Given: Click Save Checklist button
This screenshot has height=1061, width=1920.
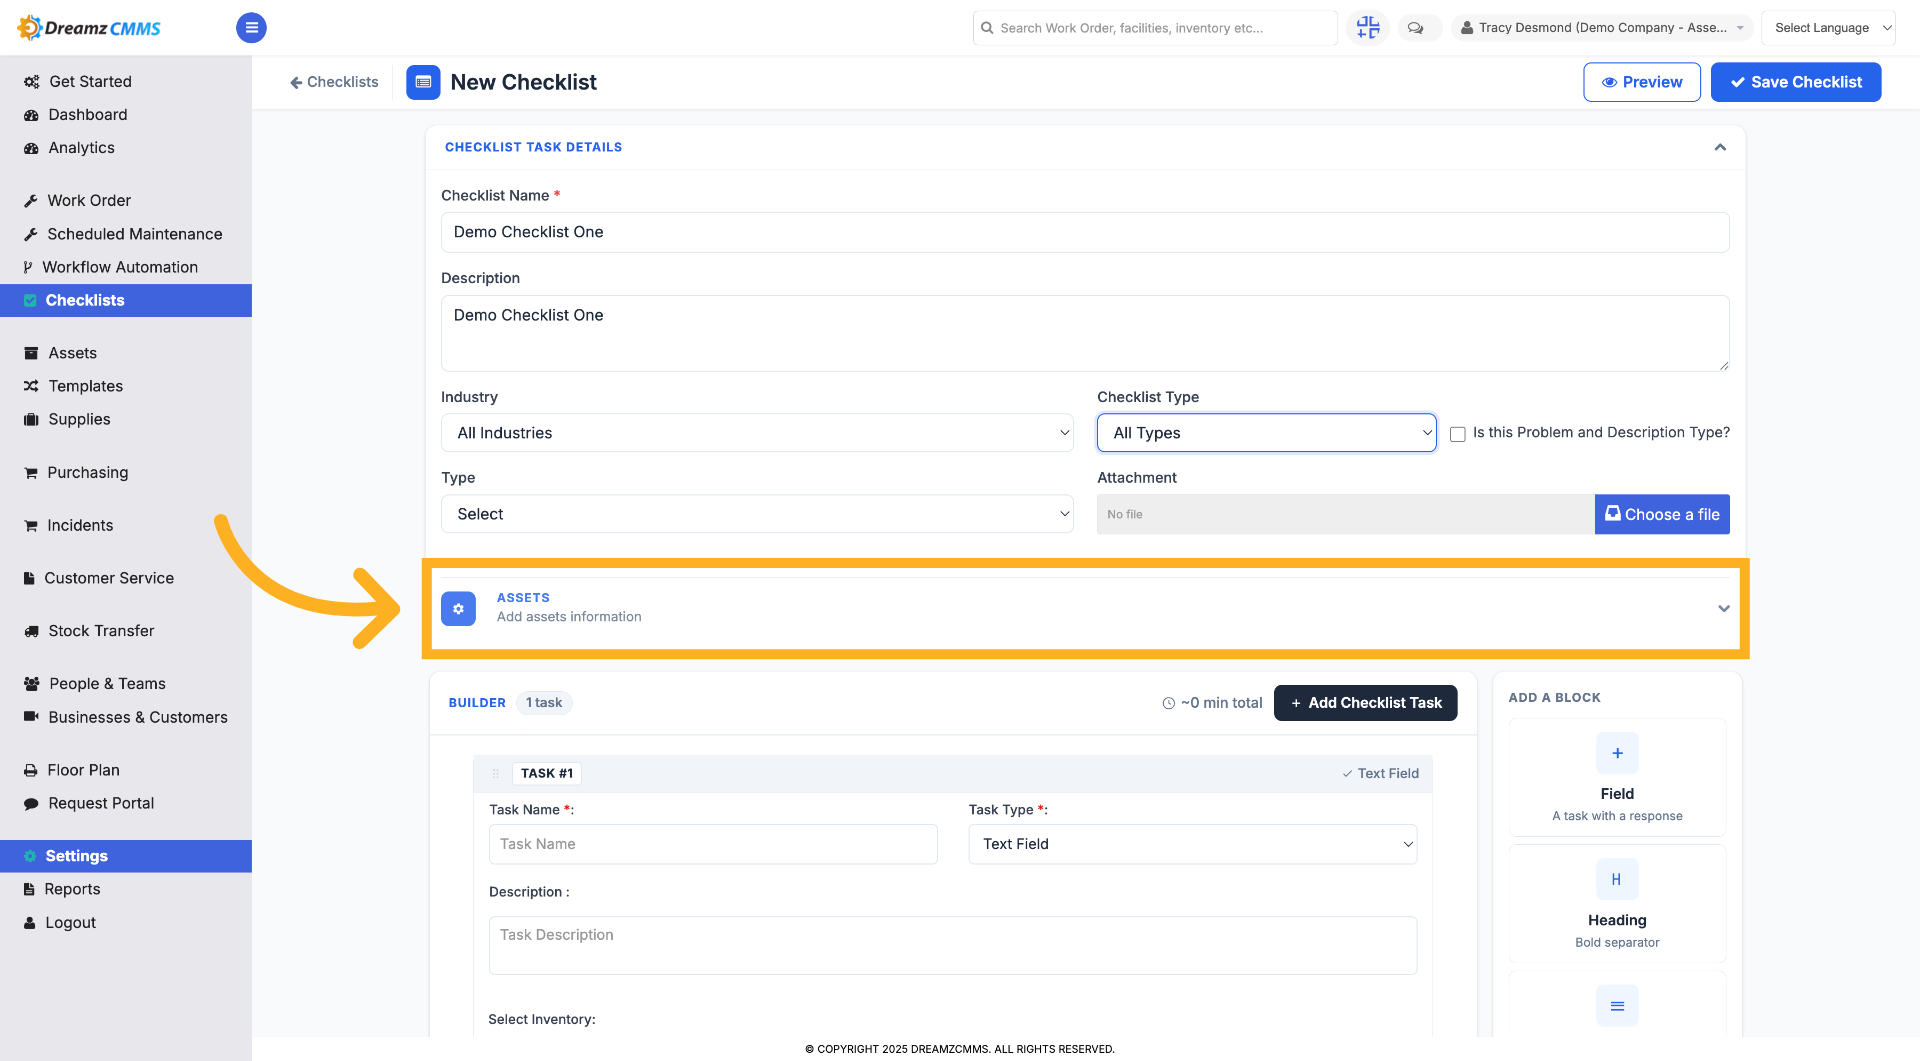Looking at the screenshot, I should point(1796,82).
